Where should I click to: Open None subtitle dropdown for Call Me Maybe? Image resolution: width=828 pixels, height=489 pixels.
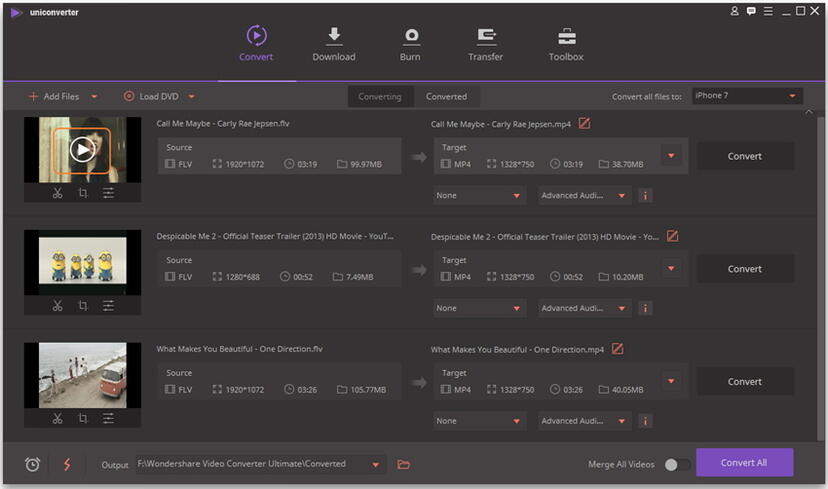coord(479,195)
